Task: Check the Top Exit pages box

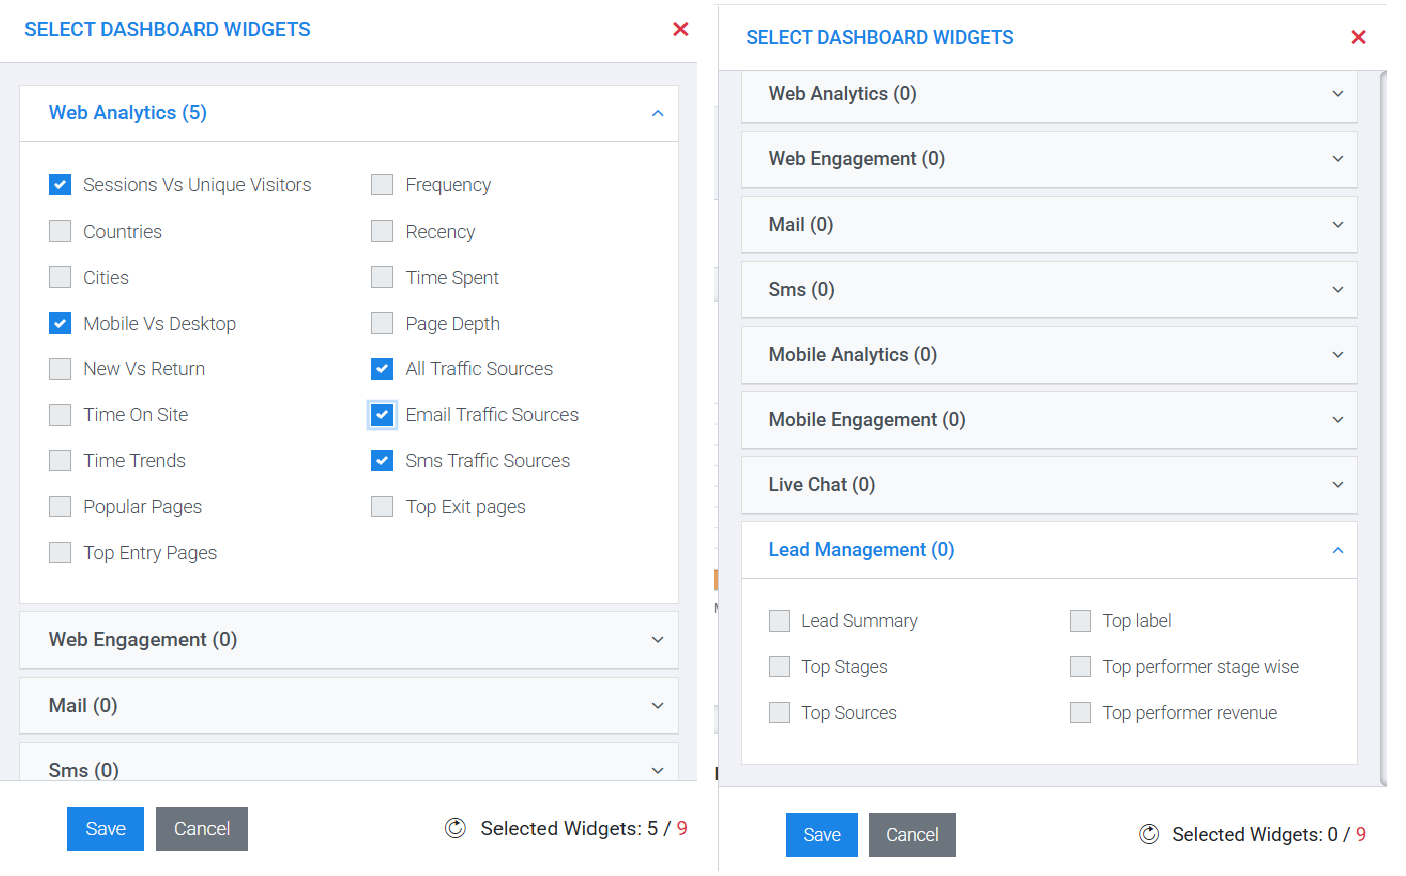Action: [x=382, y=506]
